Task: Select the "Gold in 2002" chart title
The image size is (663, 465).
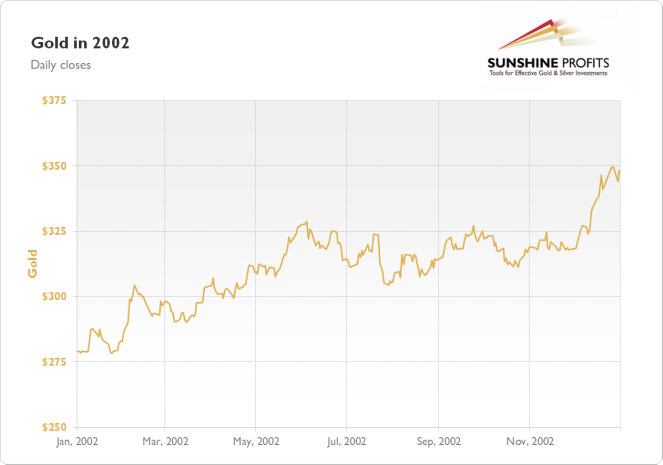Action: (80, 43)
